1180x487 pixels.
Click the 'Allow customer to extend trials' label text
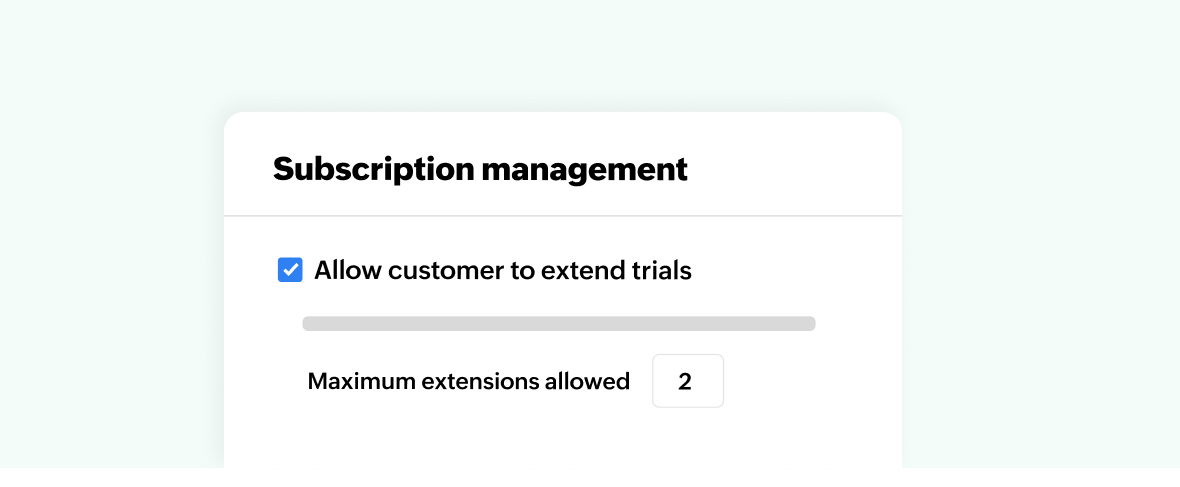[502, 270]
